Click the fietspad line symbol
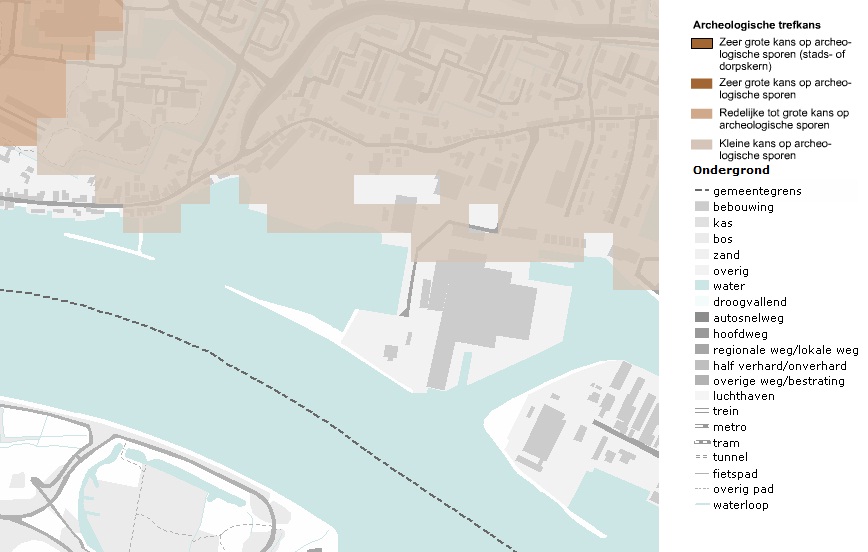Image resolution: width=868 pixels, height=552 pixels. pyautogui.click(x=701, y=474)
